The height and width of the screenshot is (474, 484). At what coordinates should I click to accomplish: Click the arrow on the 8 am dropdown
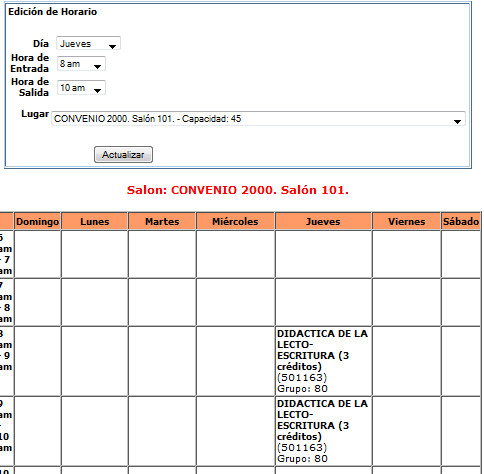[98, 67]
